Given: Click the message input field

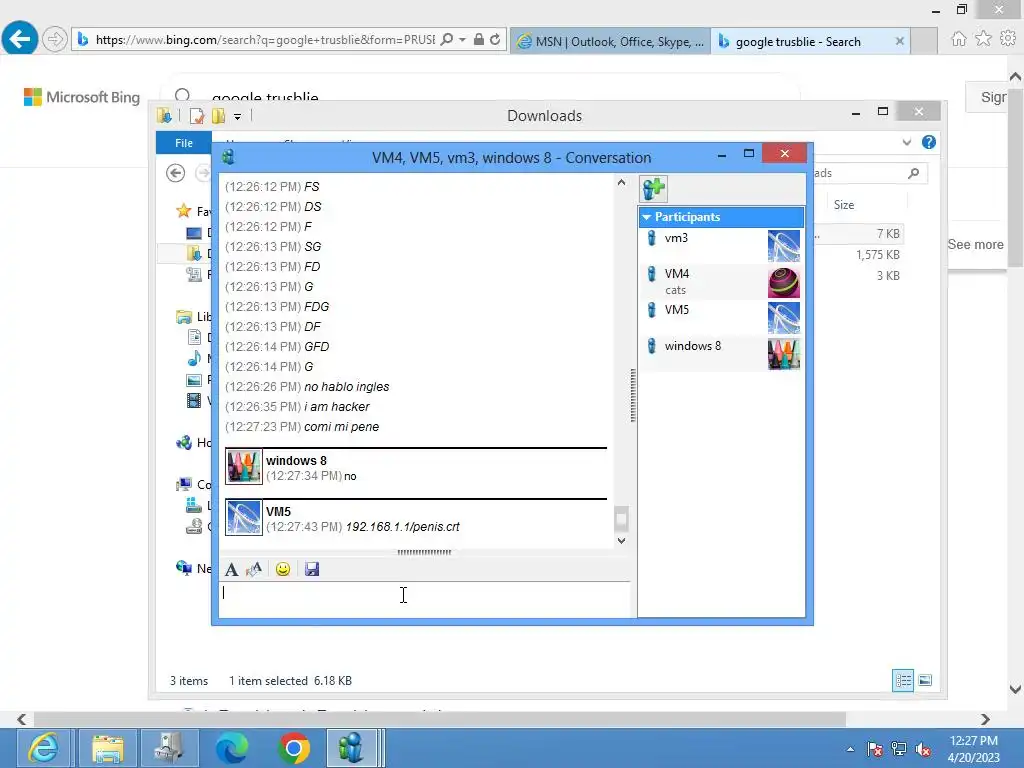Looking at the screenshot, I should click(x=424, y=599).
